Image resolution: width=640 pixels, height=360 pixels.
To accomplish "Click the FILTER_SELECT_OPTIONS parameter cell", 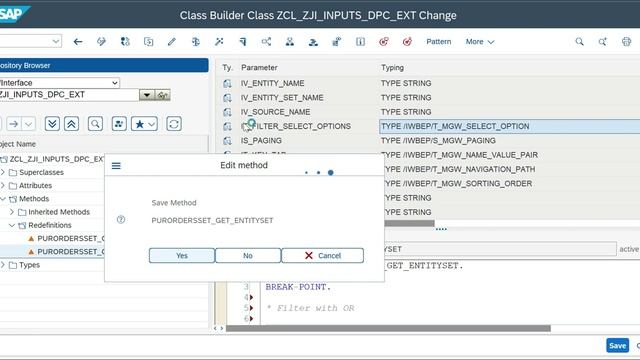I will (x=296, y=126).
